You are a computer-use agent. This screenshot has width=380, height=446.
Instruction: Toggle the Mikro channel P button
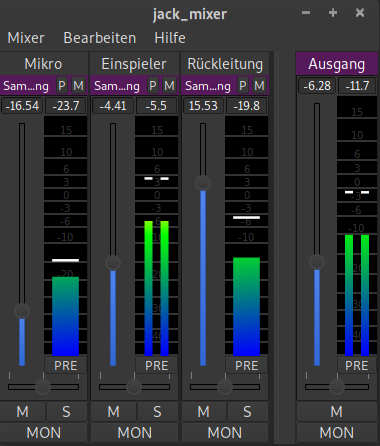(x=62, y=86)
